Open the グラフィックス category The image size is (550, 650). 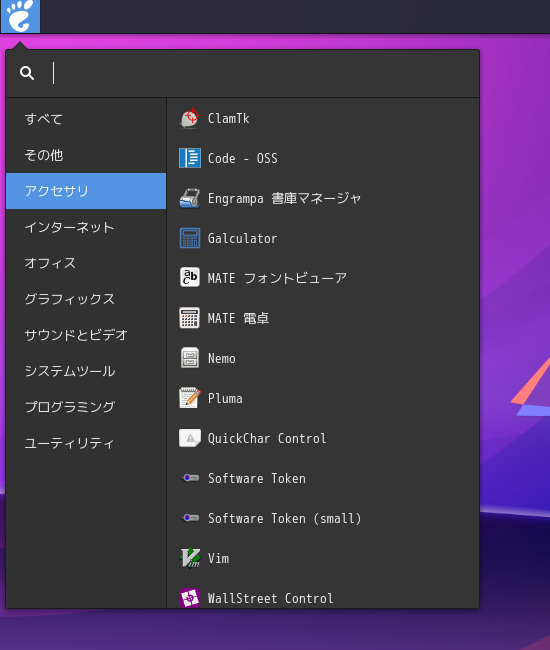(86, 299)
